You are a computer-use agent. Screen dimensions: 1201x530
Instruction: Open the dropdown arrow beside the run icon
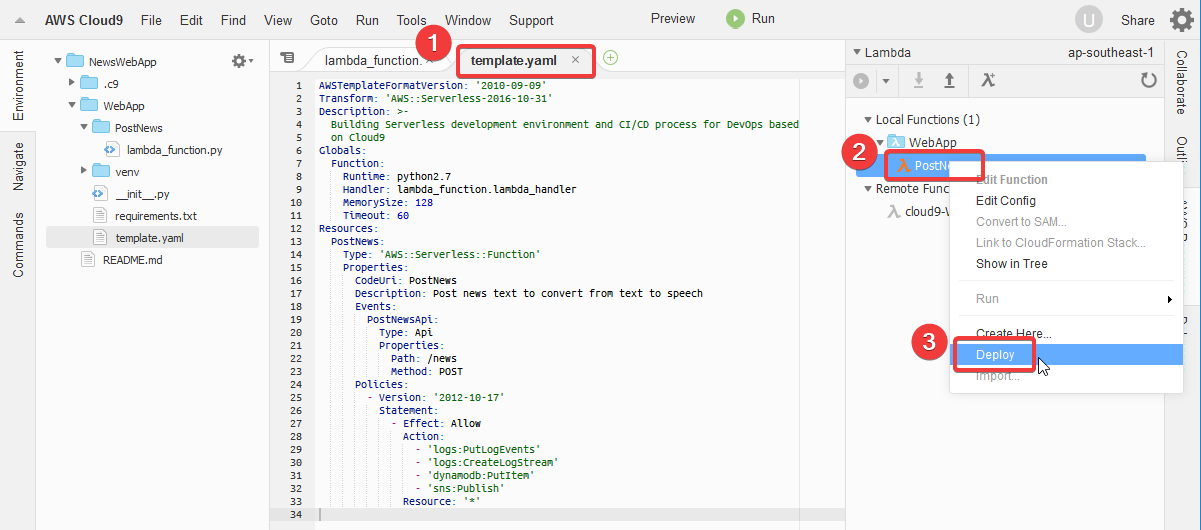885,81
